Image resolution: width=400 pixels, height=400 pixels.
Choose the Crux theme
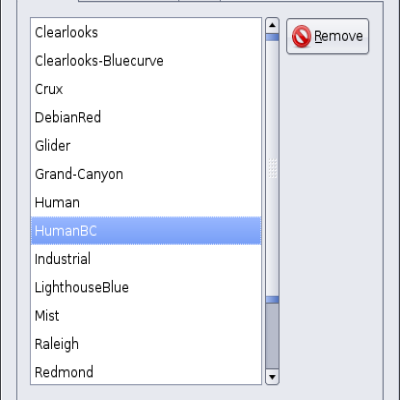146,89
